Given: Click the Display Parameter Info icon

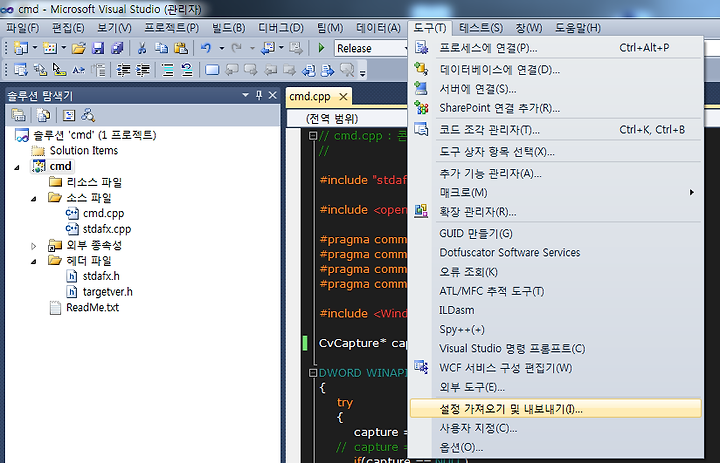Looking at the screenshot, I should [40, 70].
